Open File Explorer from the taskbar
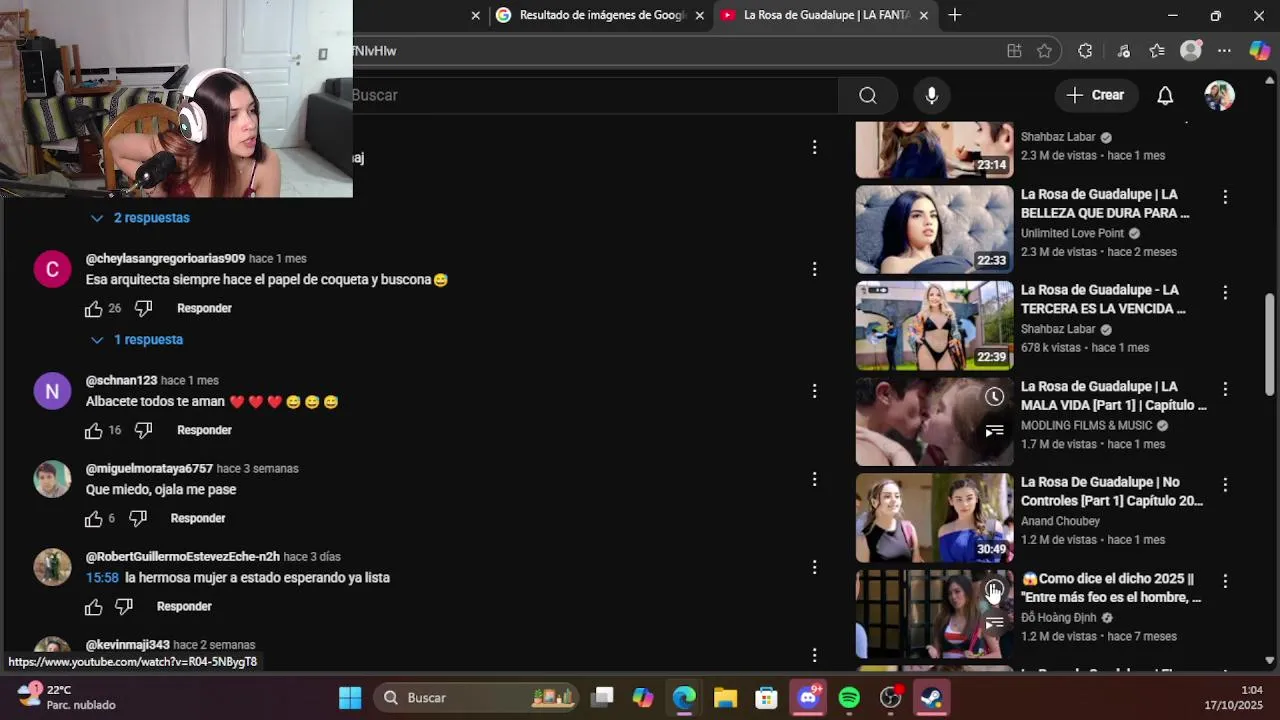 click(x=725, y=697)
